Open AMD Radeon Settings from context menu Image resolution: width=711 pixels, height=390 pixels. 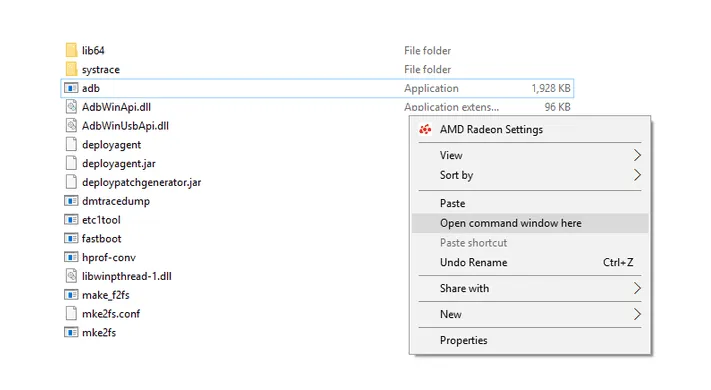pyautogui.click(x=530, y=130)
